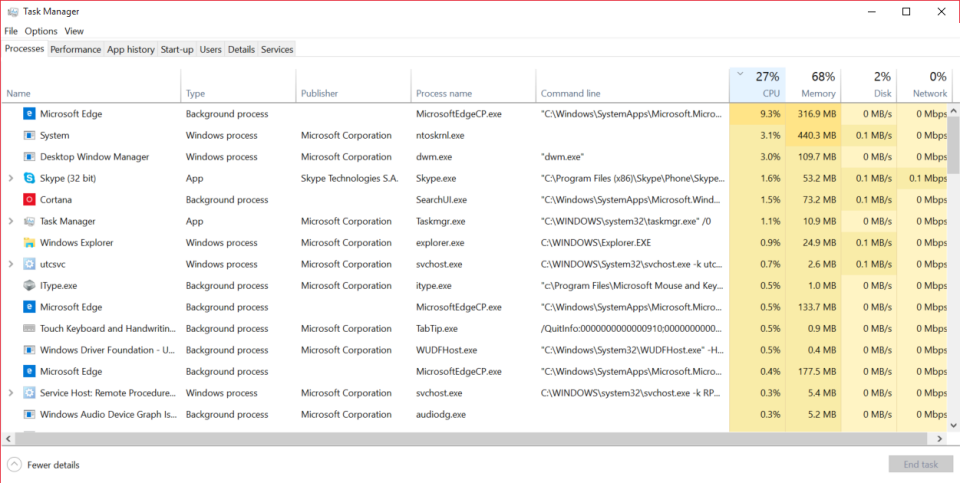The height and width of the screenshot is (483, 960).
Task: Open the Options menu
Action: click(41, 31)
